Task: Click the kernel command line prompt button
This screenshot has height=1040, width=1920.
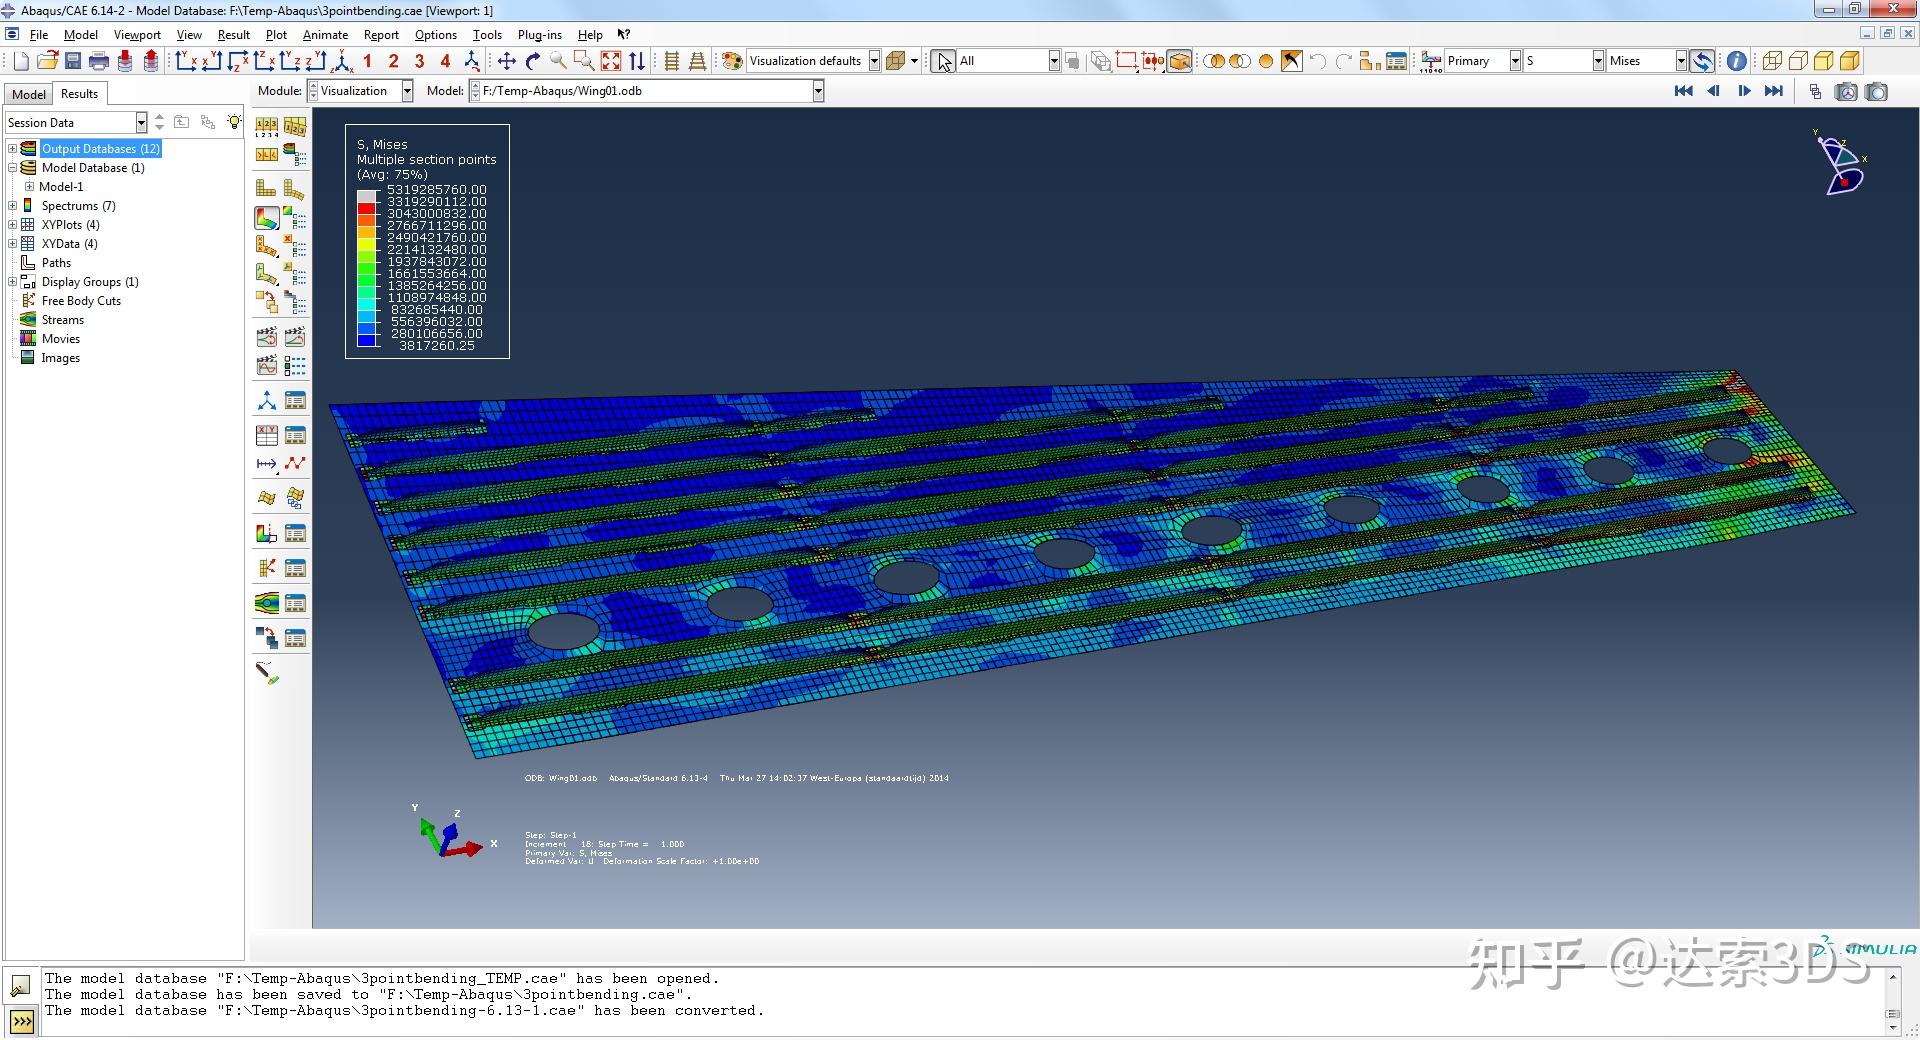Action: coord(22,1021)
